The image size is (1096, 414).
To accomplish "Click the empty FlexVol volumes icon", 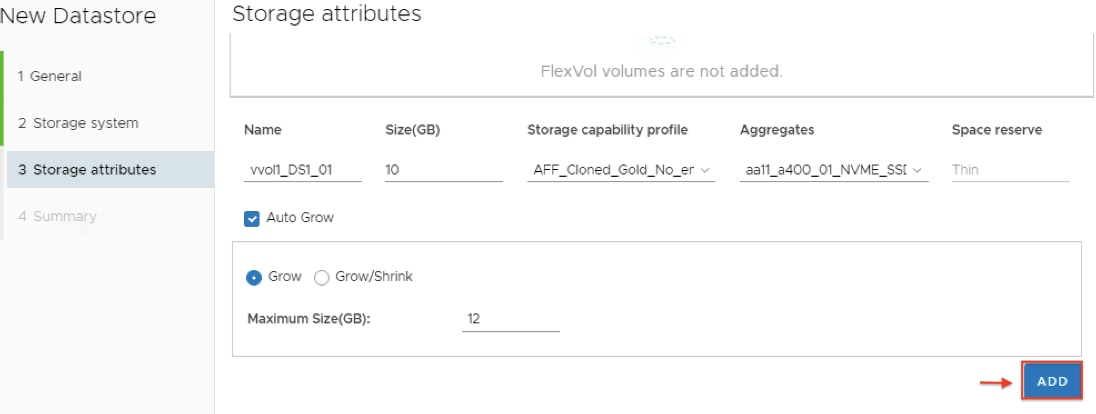I will [x=661, y=43].
